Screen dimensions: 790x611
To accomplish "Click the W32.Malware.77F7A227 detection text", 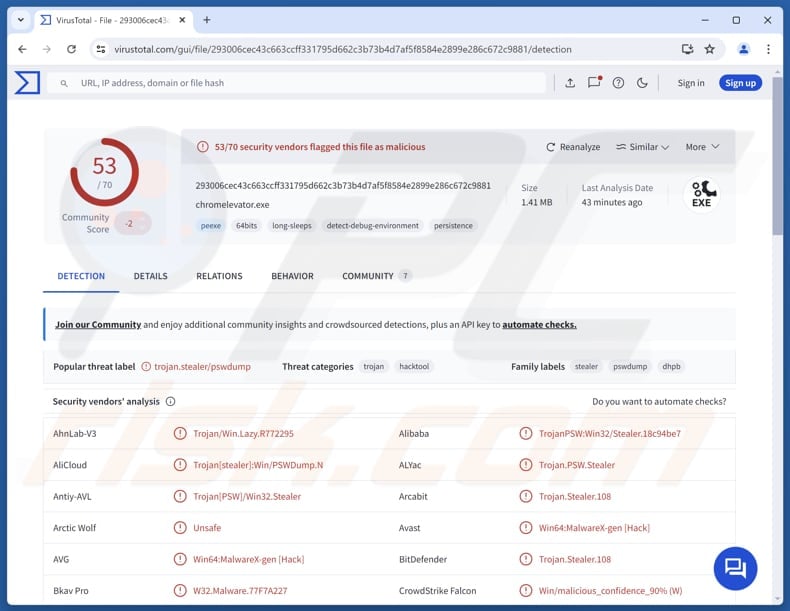I will tap(240, 590).
